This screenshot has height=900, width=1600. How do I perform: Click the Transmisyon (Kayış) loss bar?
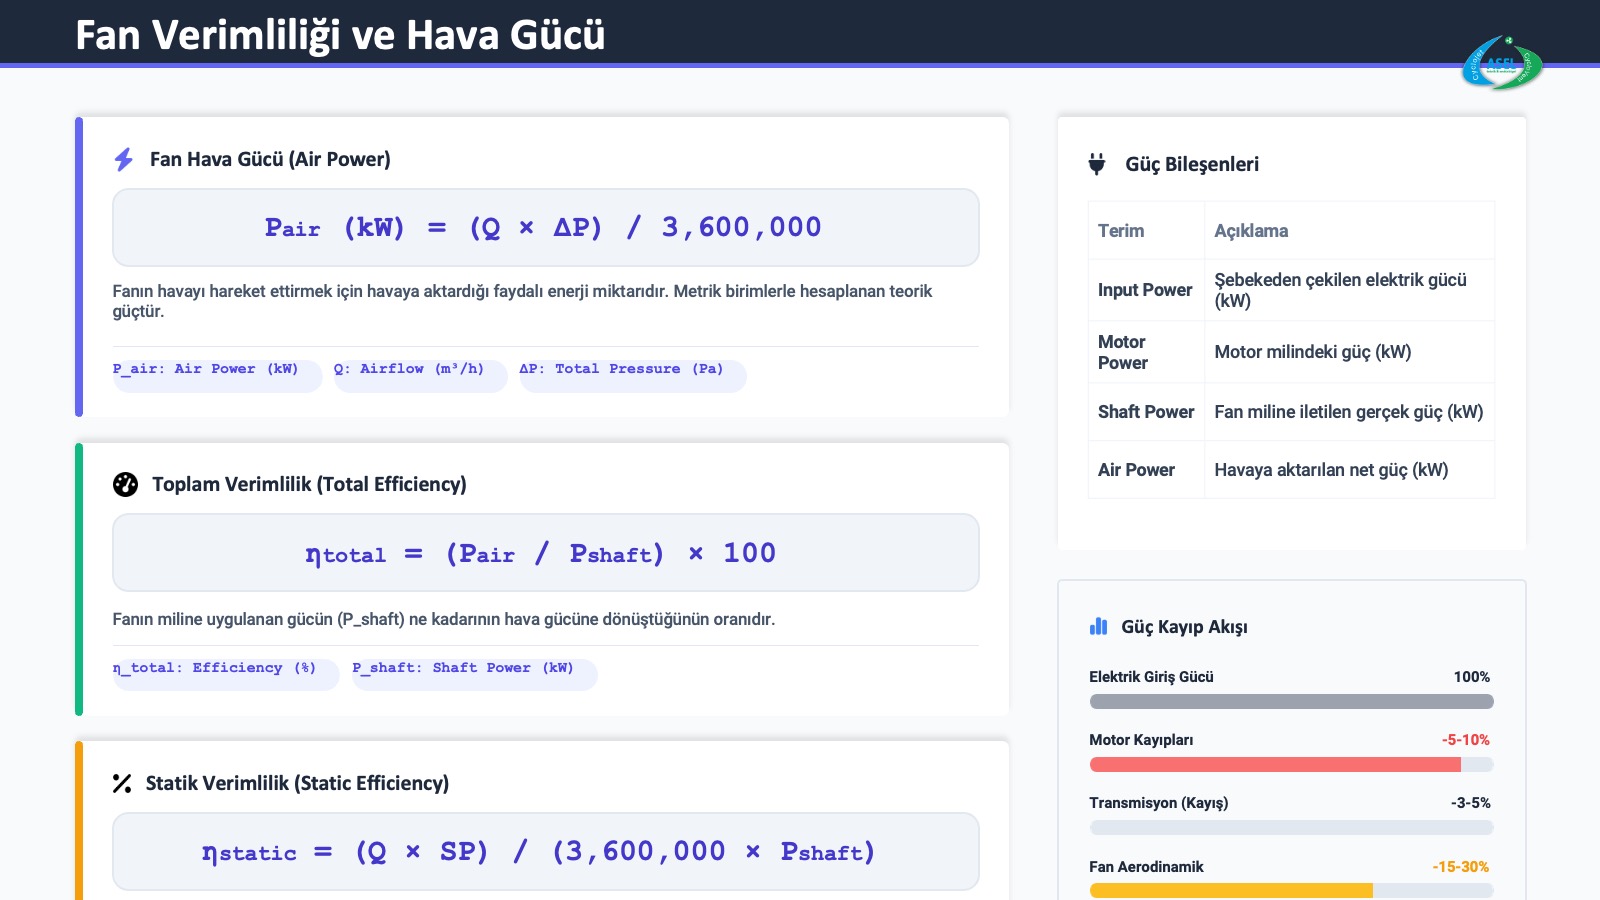click(x=1290, y=828)
